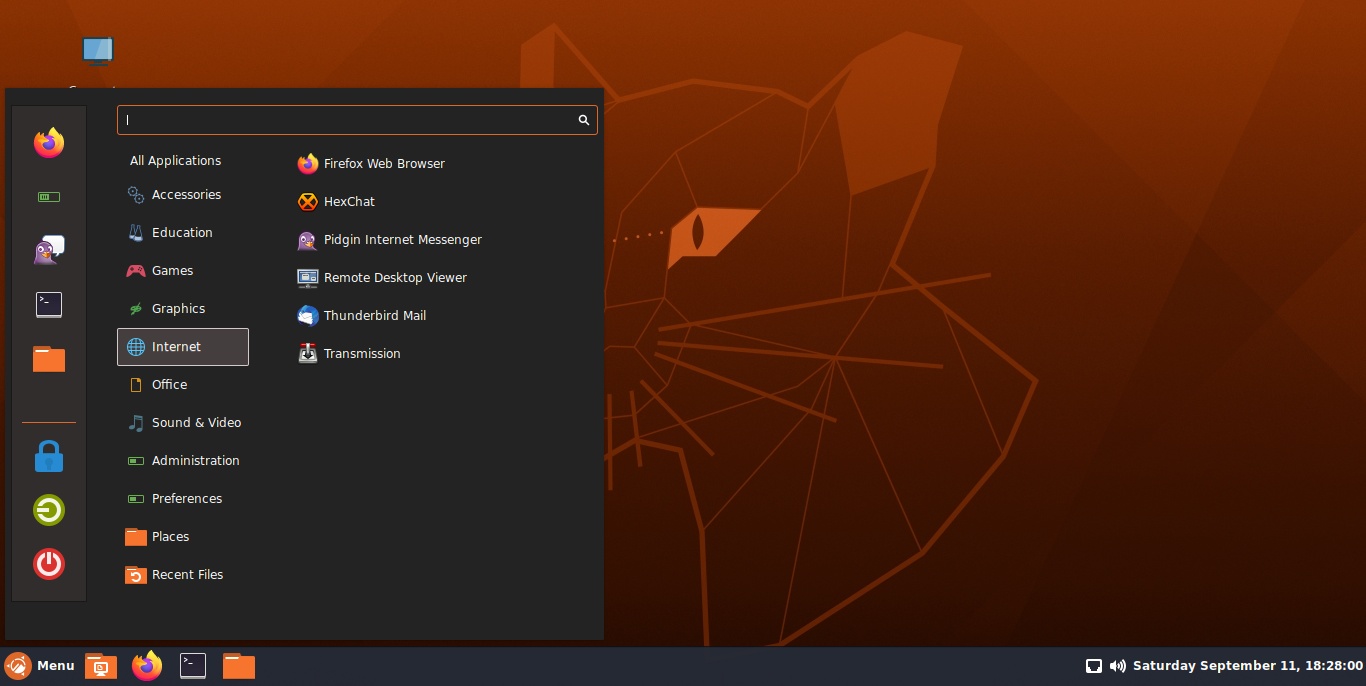
Task: Click the green Log Out icon
Action: point(49,510)
